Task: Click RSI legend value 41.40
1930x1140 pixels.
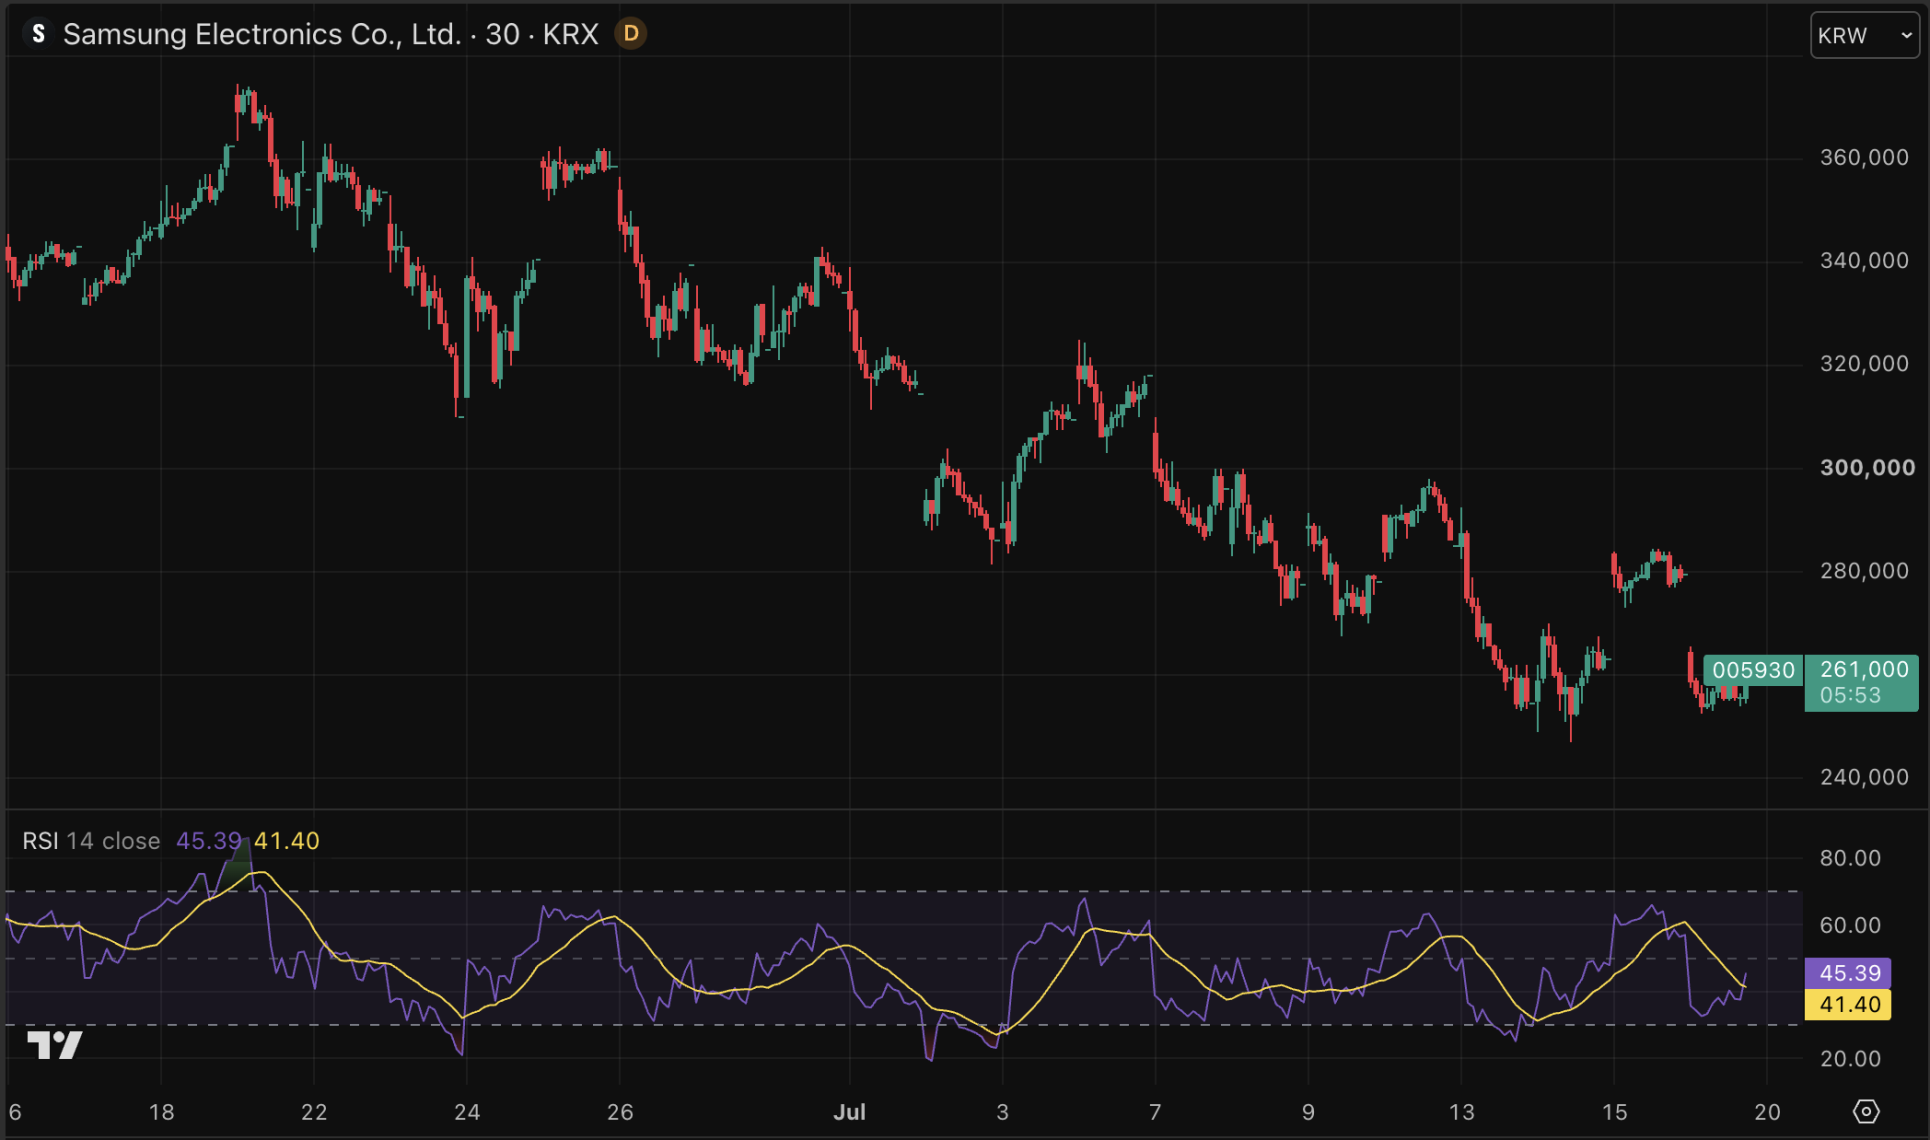Action: (287, 841)
